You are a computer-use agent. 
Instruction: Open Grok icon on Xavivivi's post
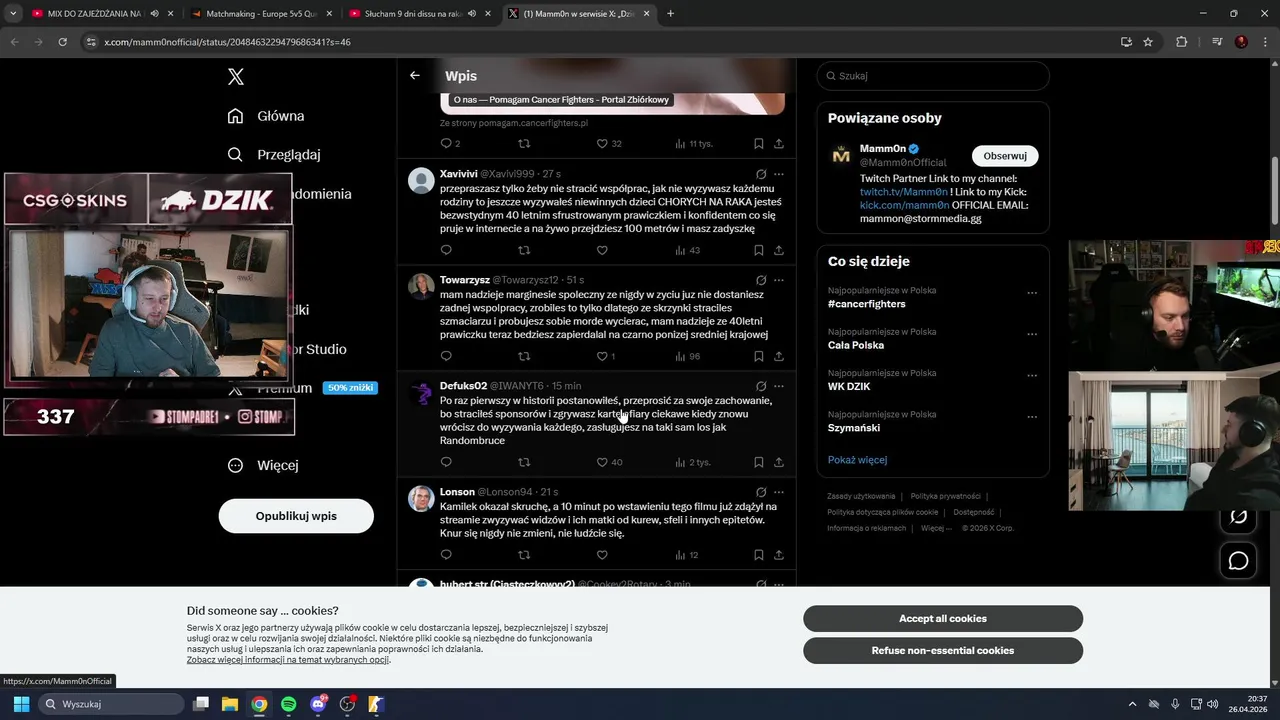(761, 174)
